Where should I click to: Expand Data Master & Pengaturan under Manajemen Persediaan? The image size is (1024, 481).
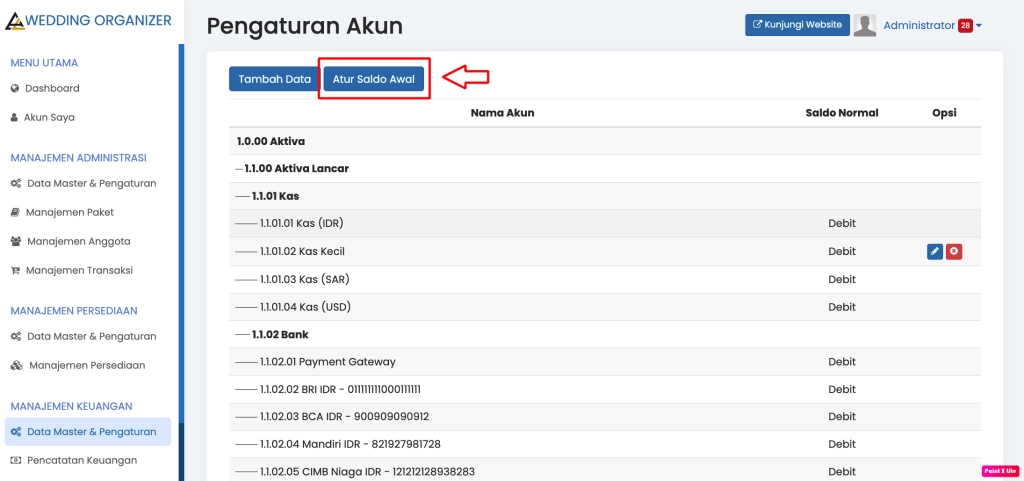[x=91, y=336]
